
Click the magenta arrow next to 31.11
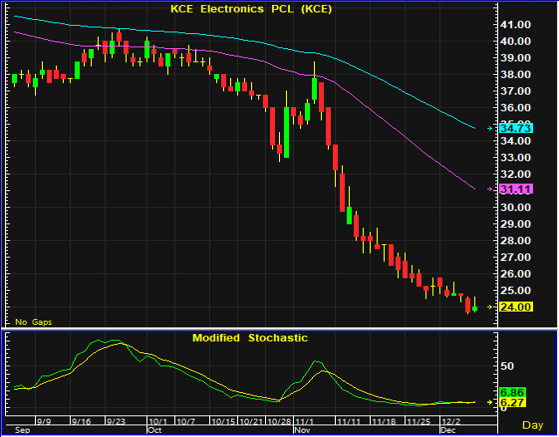tap(490, 189)
